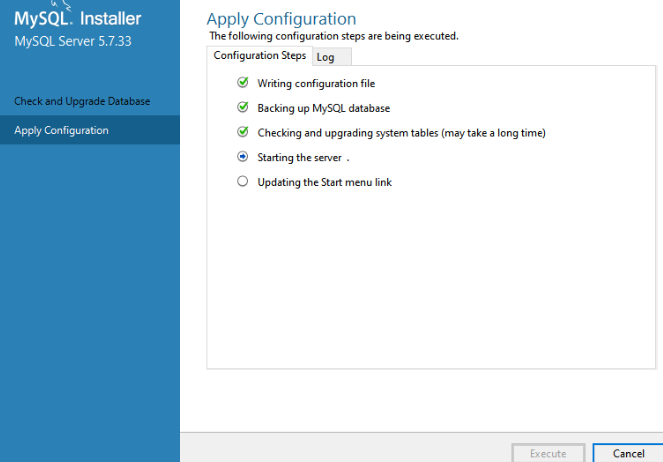This screenshot has height=462, width=663.
Task: Click the Cancel button
Action: point(628,453)
